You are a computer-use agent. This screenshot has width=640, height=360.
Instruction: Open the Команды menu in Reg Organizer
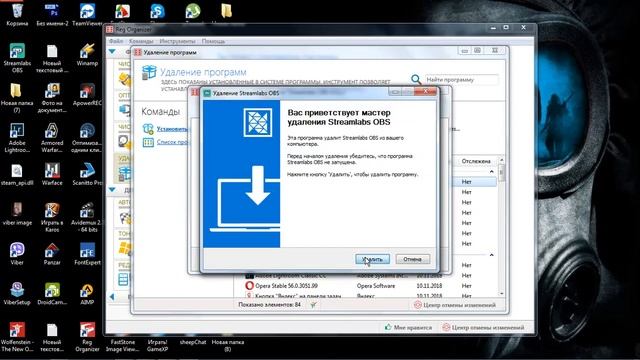[x=141, y=41]
